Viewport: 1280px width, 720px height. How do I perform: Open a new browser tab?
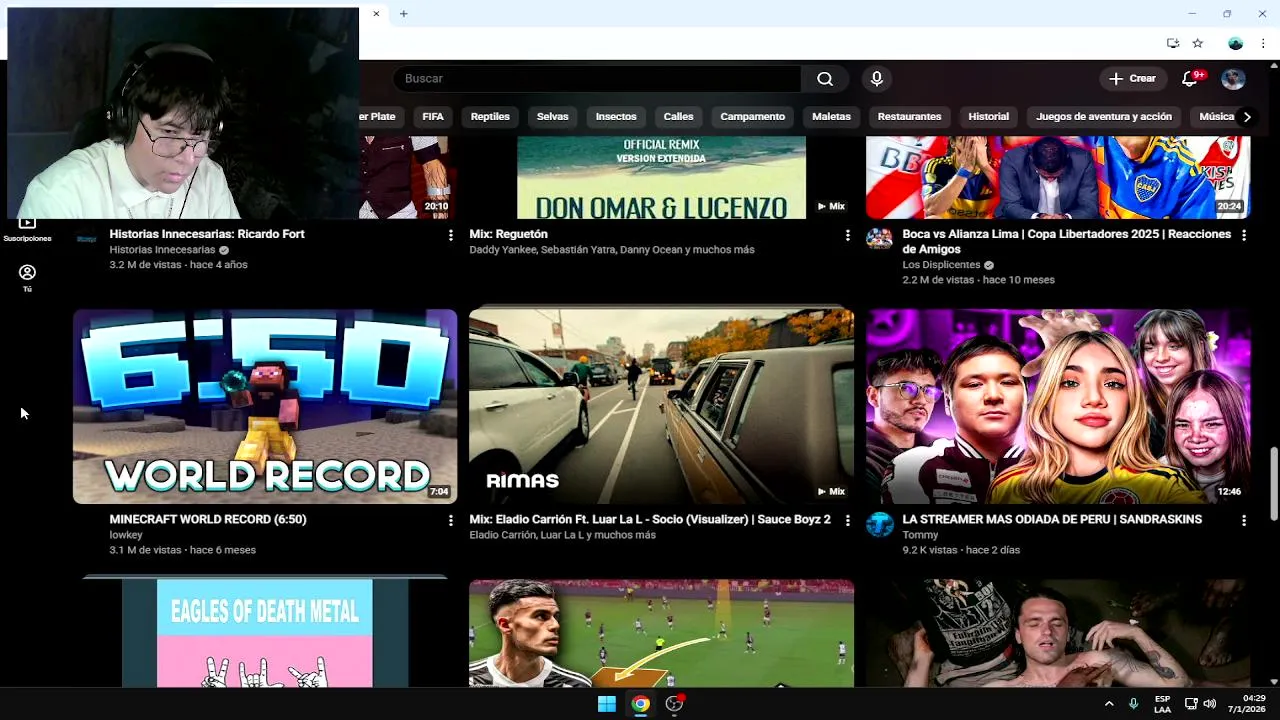pyautogui.click(x=404, y=14)
